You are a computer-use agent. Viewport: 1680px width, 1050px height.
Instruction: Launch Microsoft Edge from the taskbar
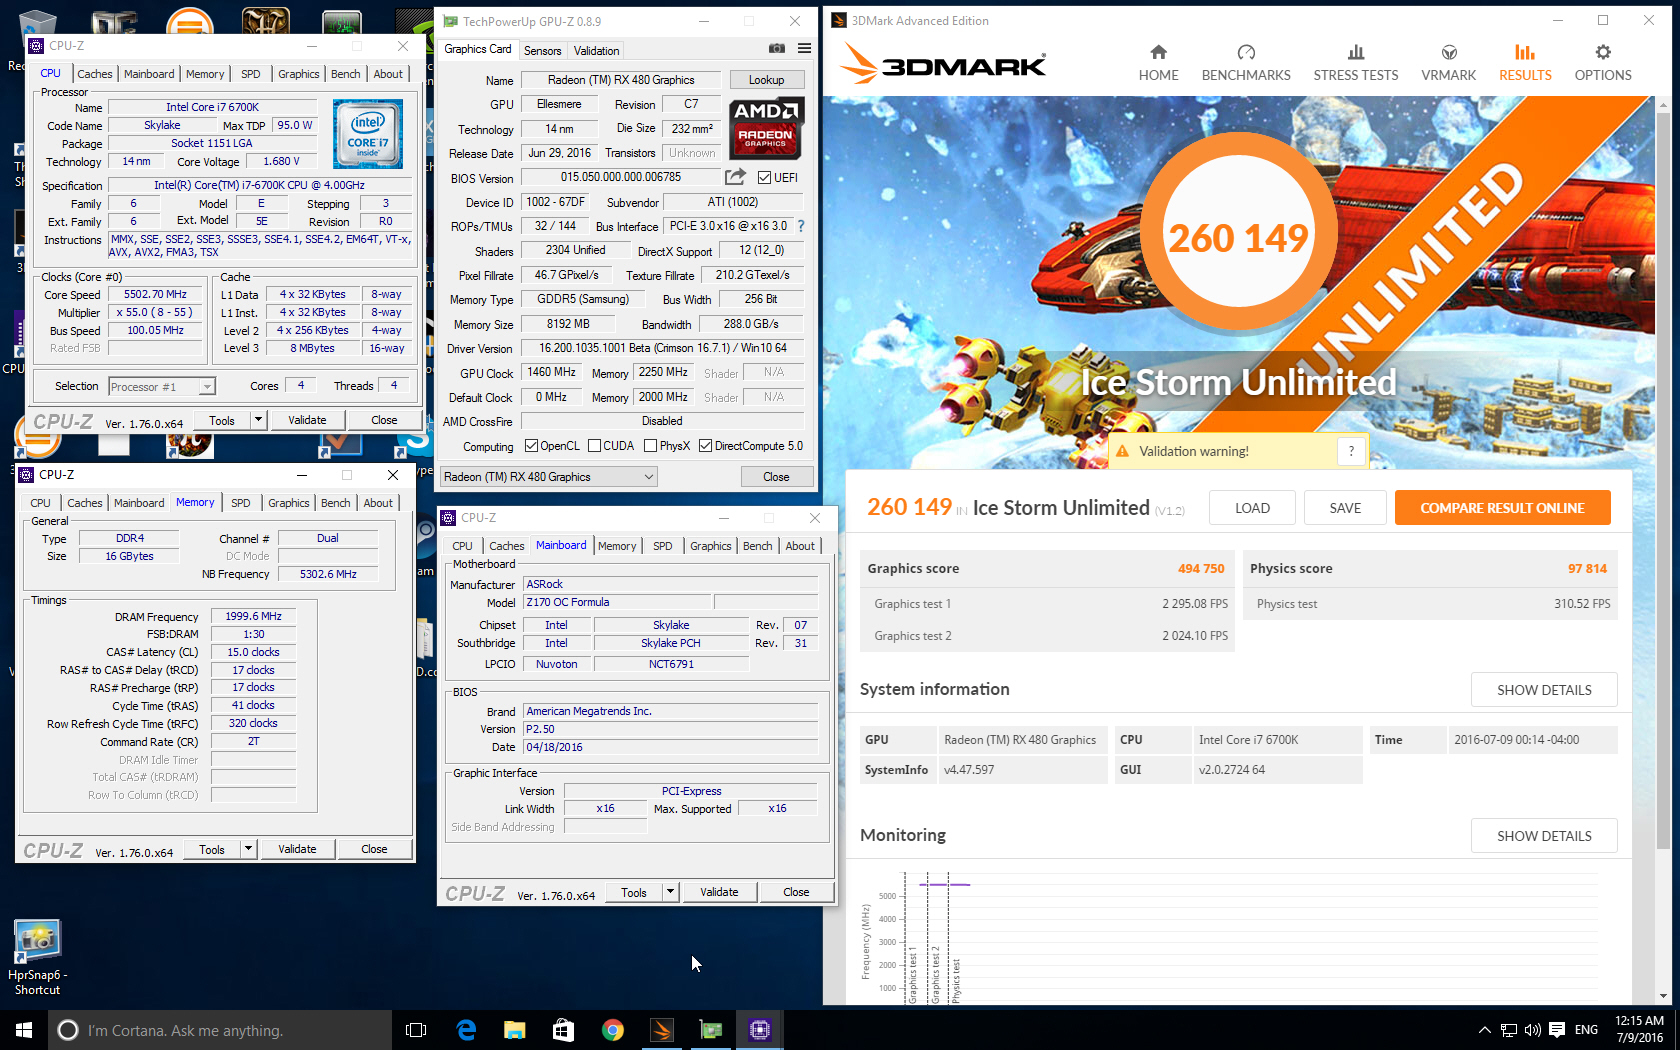point(466,1030)
